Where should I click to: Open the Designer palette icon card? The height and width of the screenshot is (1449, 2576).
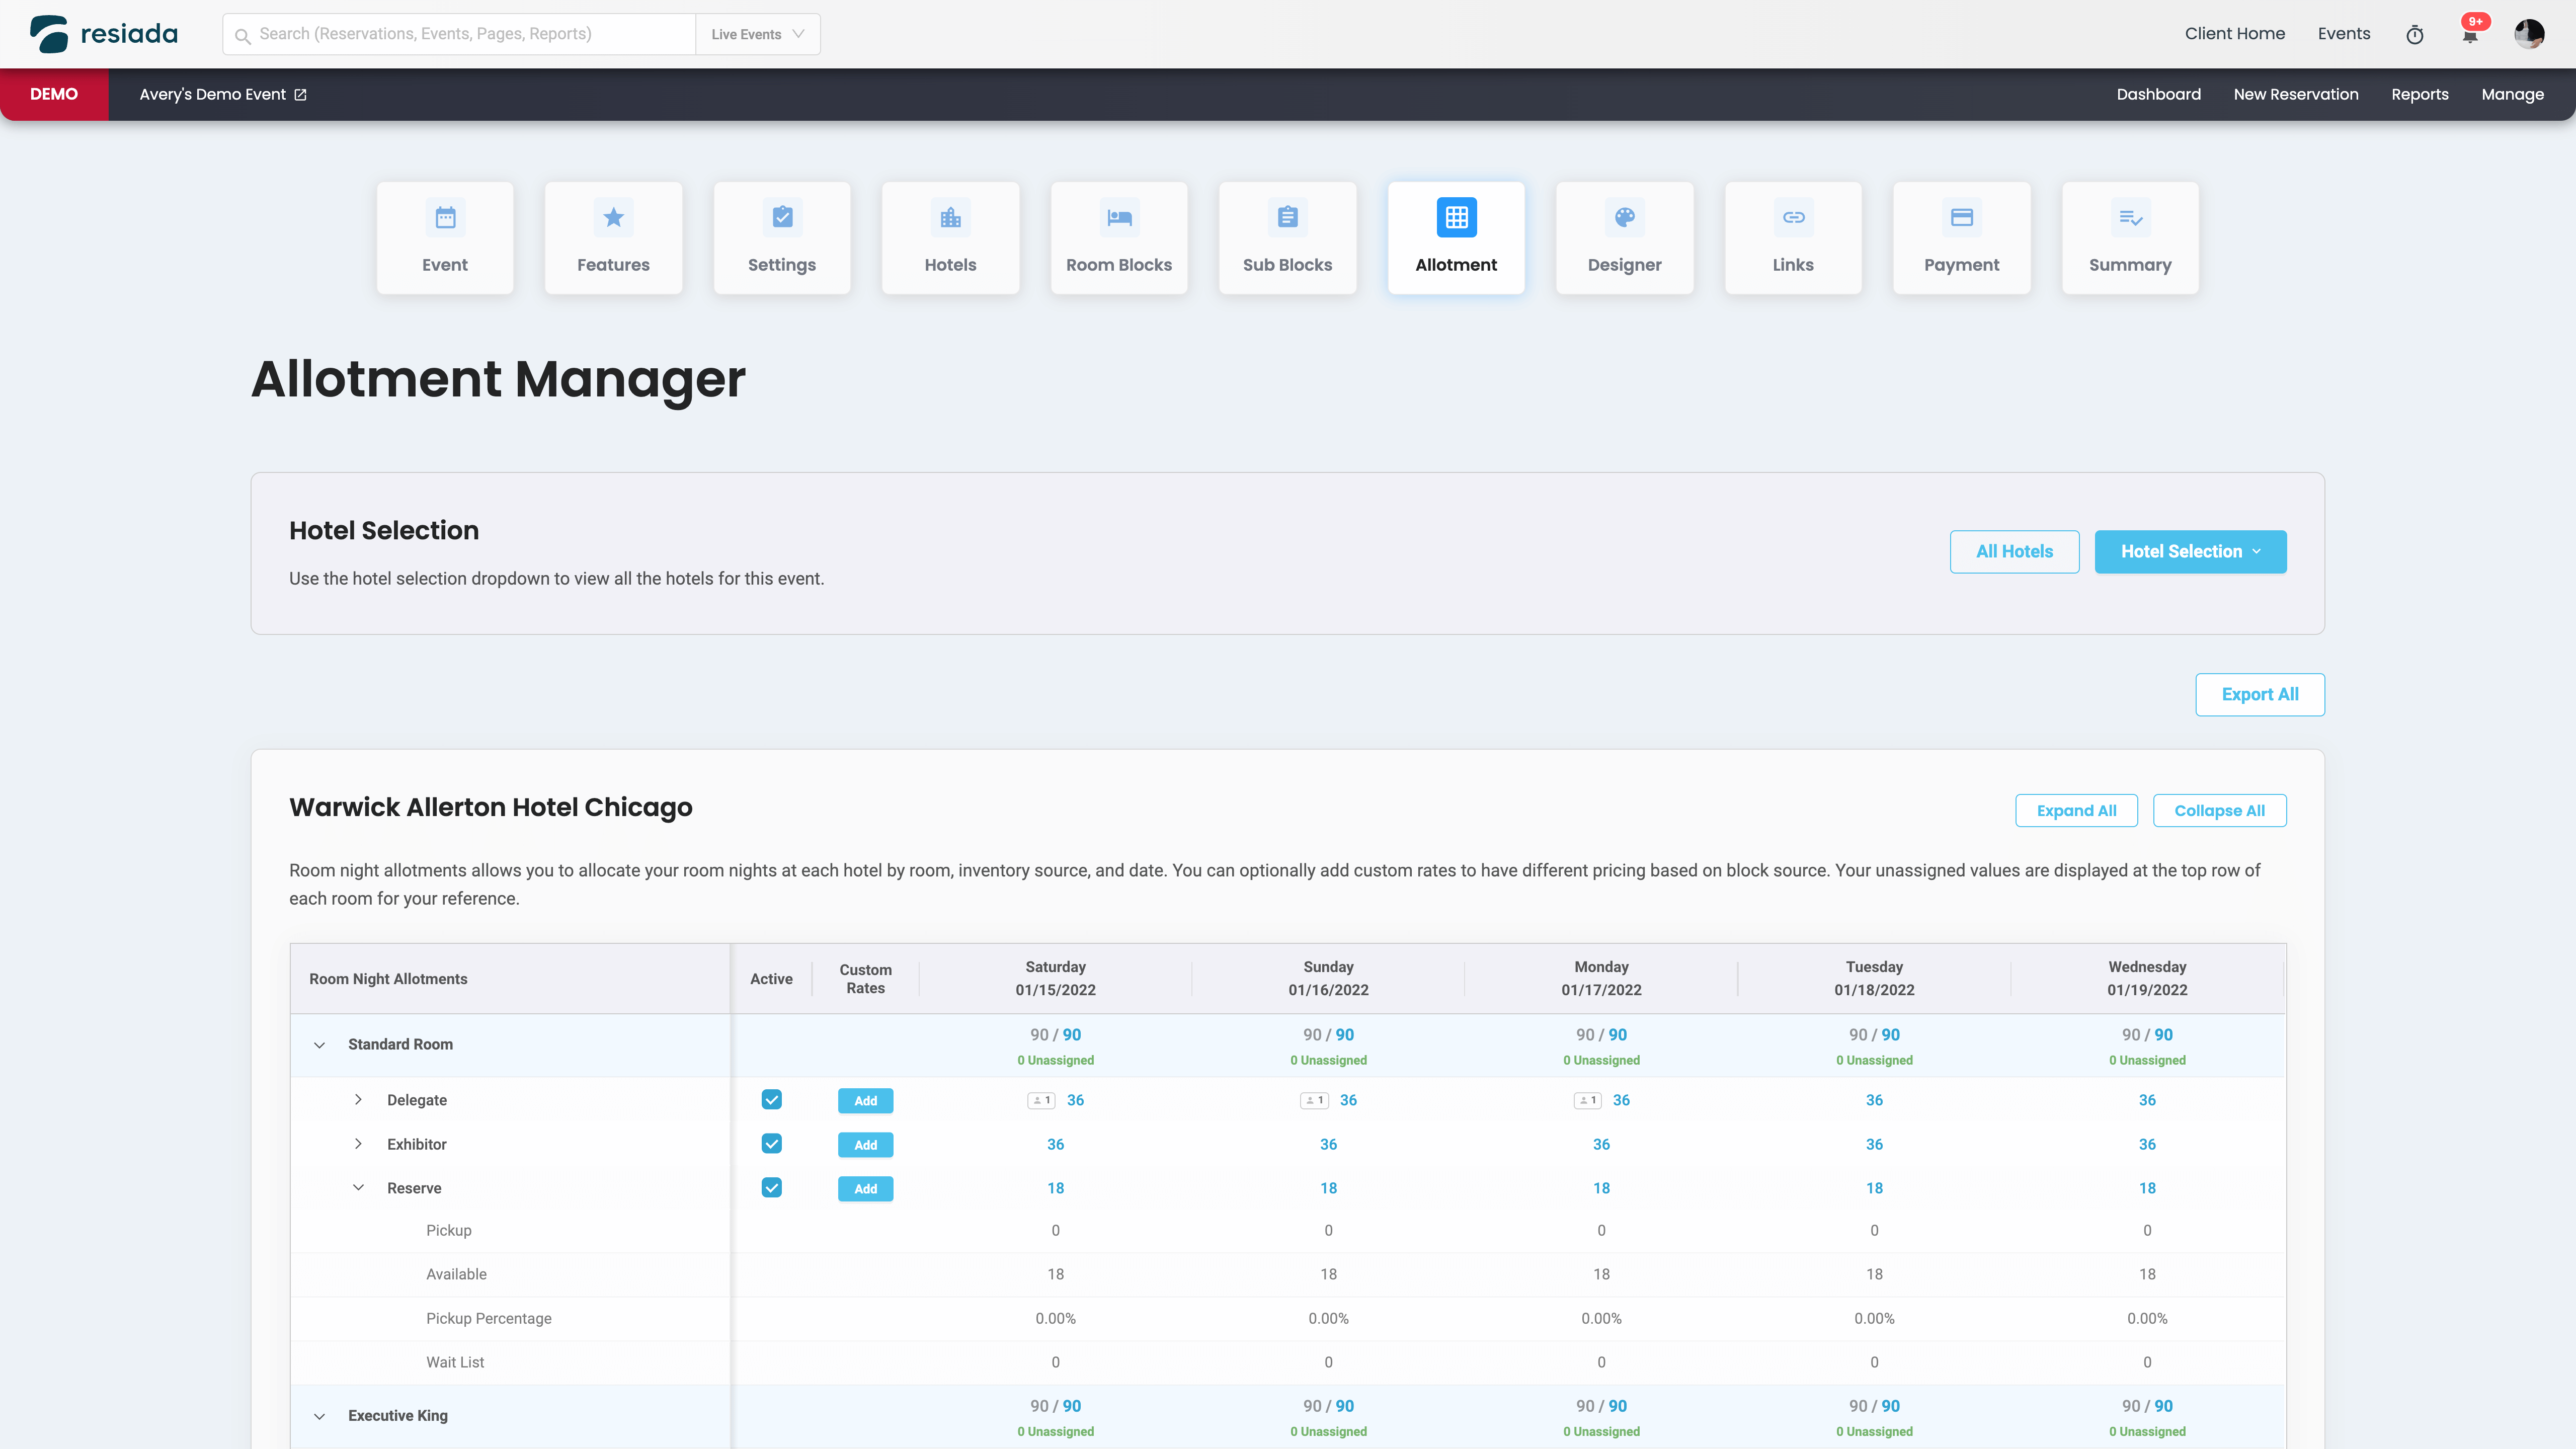tap(1624, 217)
